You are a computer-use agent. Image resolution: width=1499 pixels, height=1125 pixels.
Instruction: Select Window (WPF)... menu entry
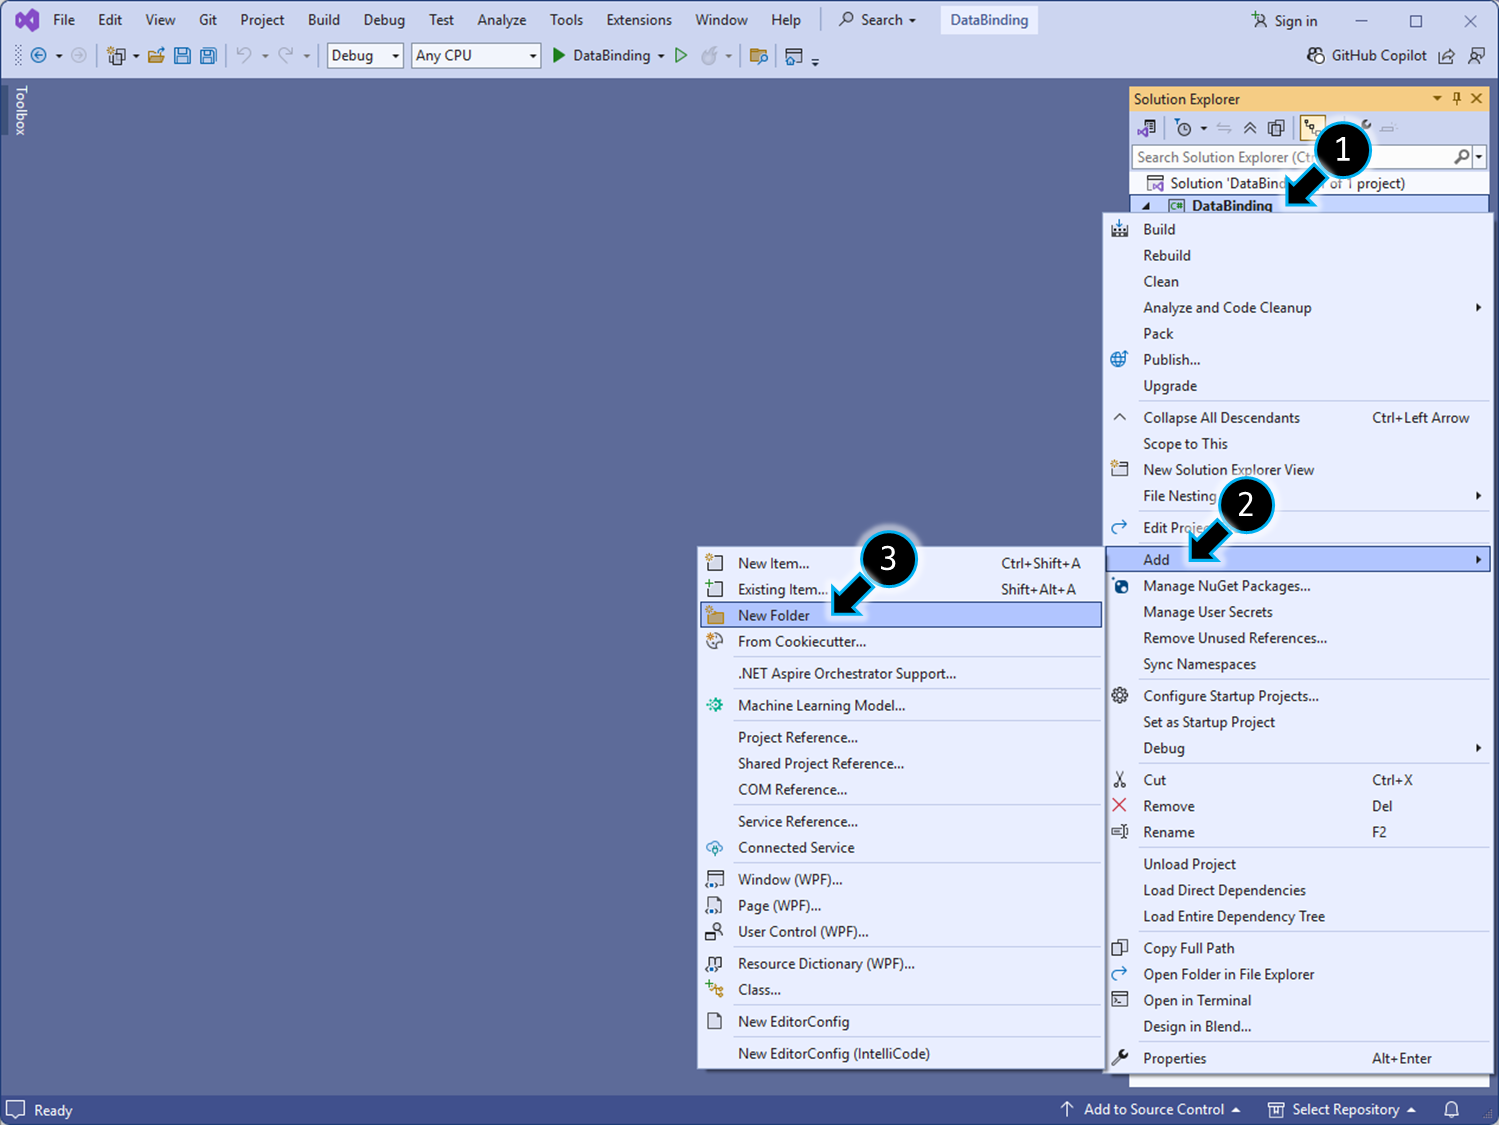pos(901,880)
